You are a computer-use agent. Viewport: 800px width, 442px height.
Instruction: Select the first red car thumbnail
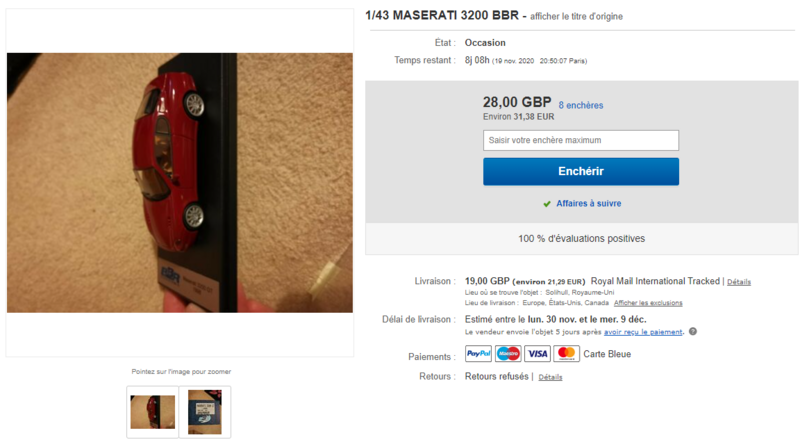(153, 412)
